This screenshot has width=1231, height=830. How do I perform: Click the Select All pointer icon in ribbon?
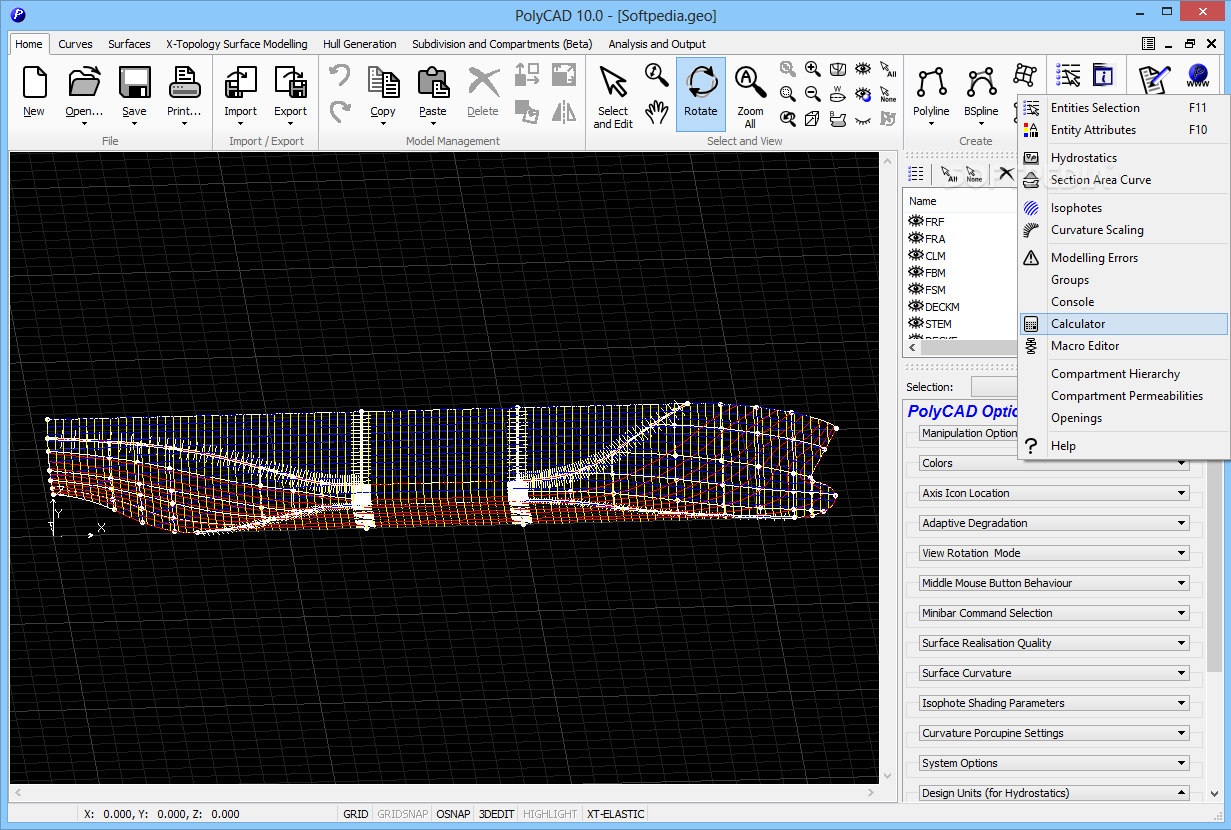pos(888,69)
